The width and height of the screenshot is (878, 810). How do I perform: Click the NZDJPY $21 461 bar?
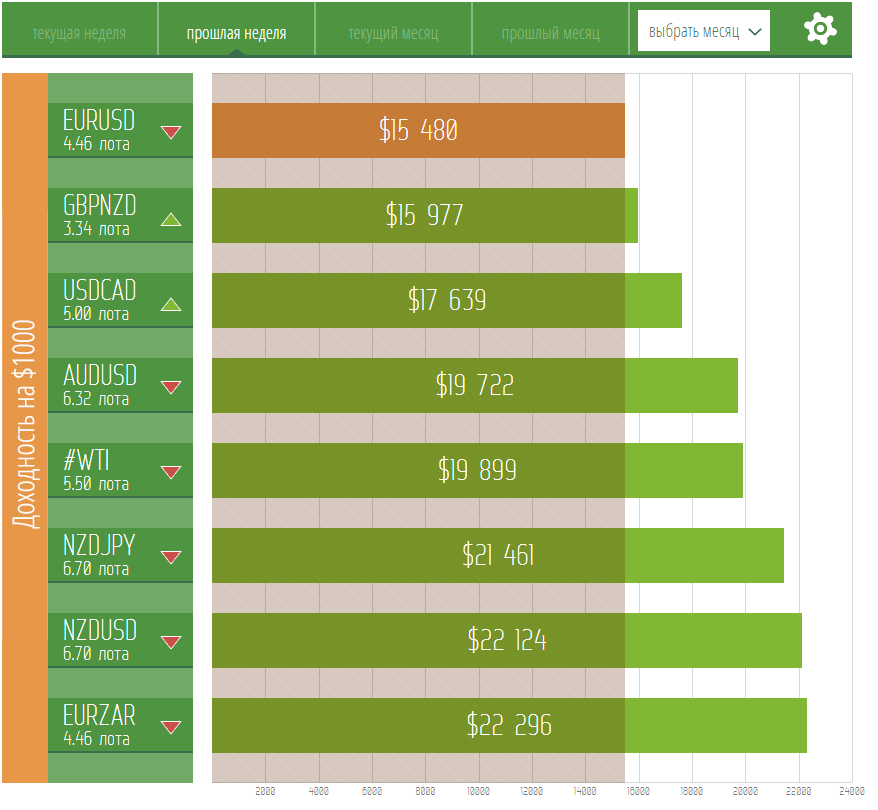tap(497, 555)
